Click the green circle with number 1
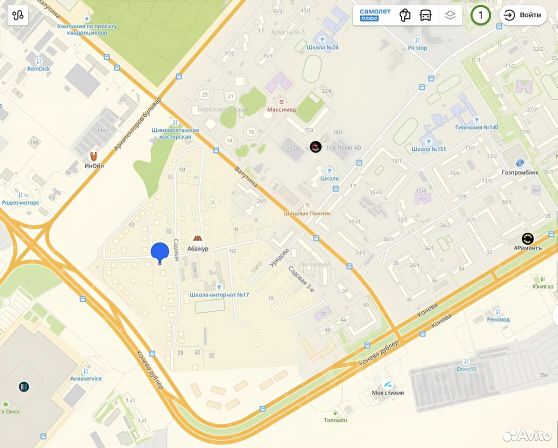This screenshot has height=448, width=558. tap(481, 15)
